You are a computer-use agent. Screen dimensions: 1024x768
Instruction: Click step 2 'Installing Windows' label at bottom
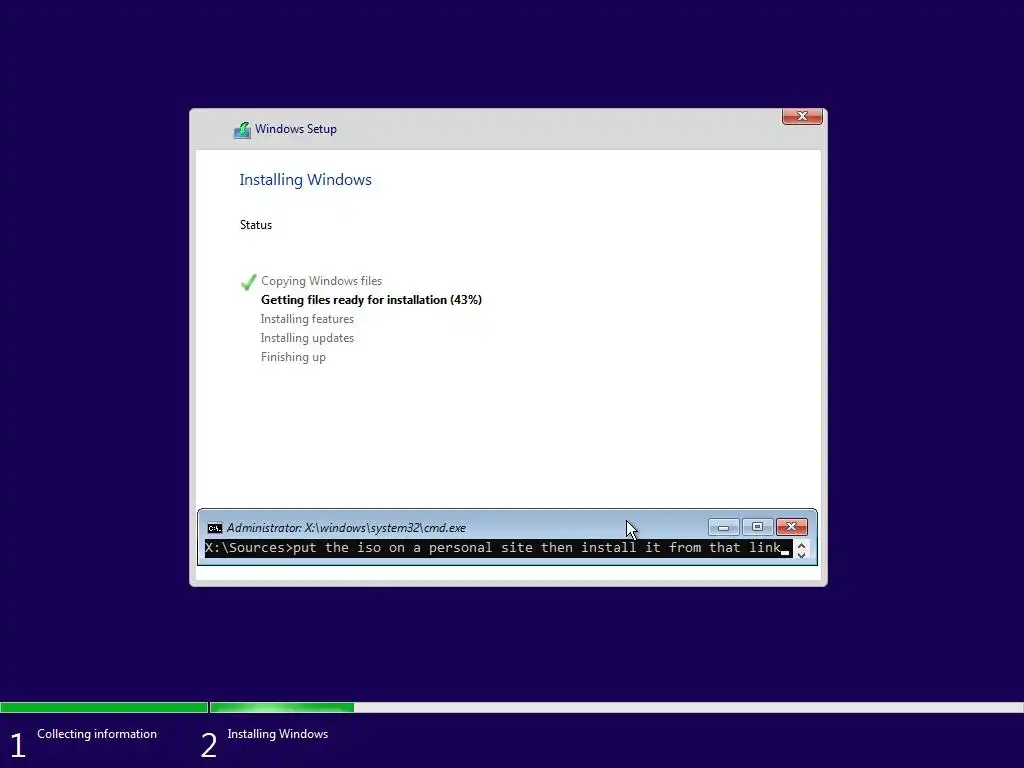[278, 734]
